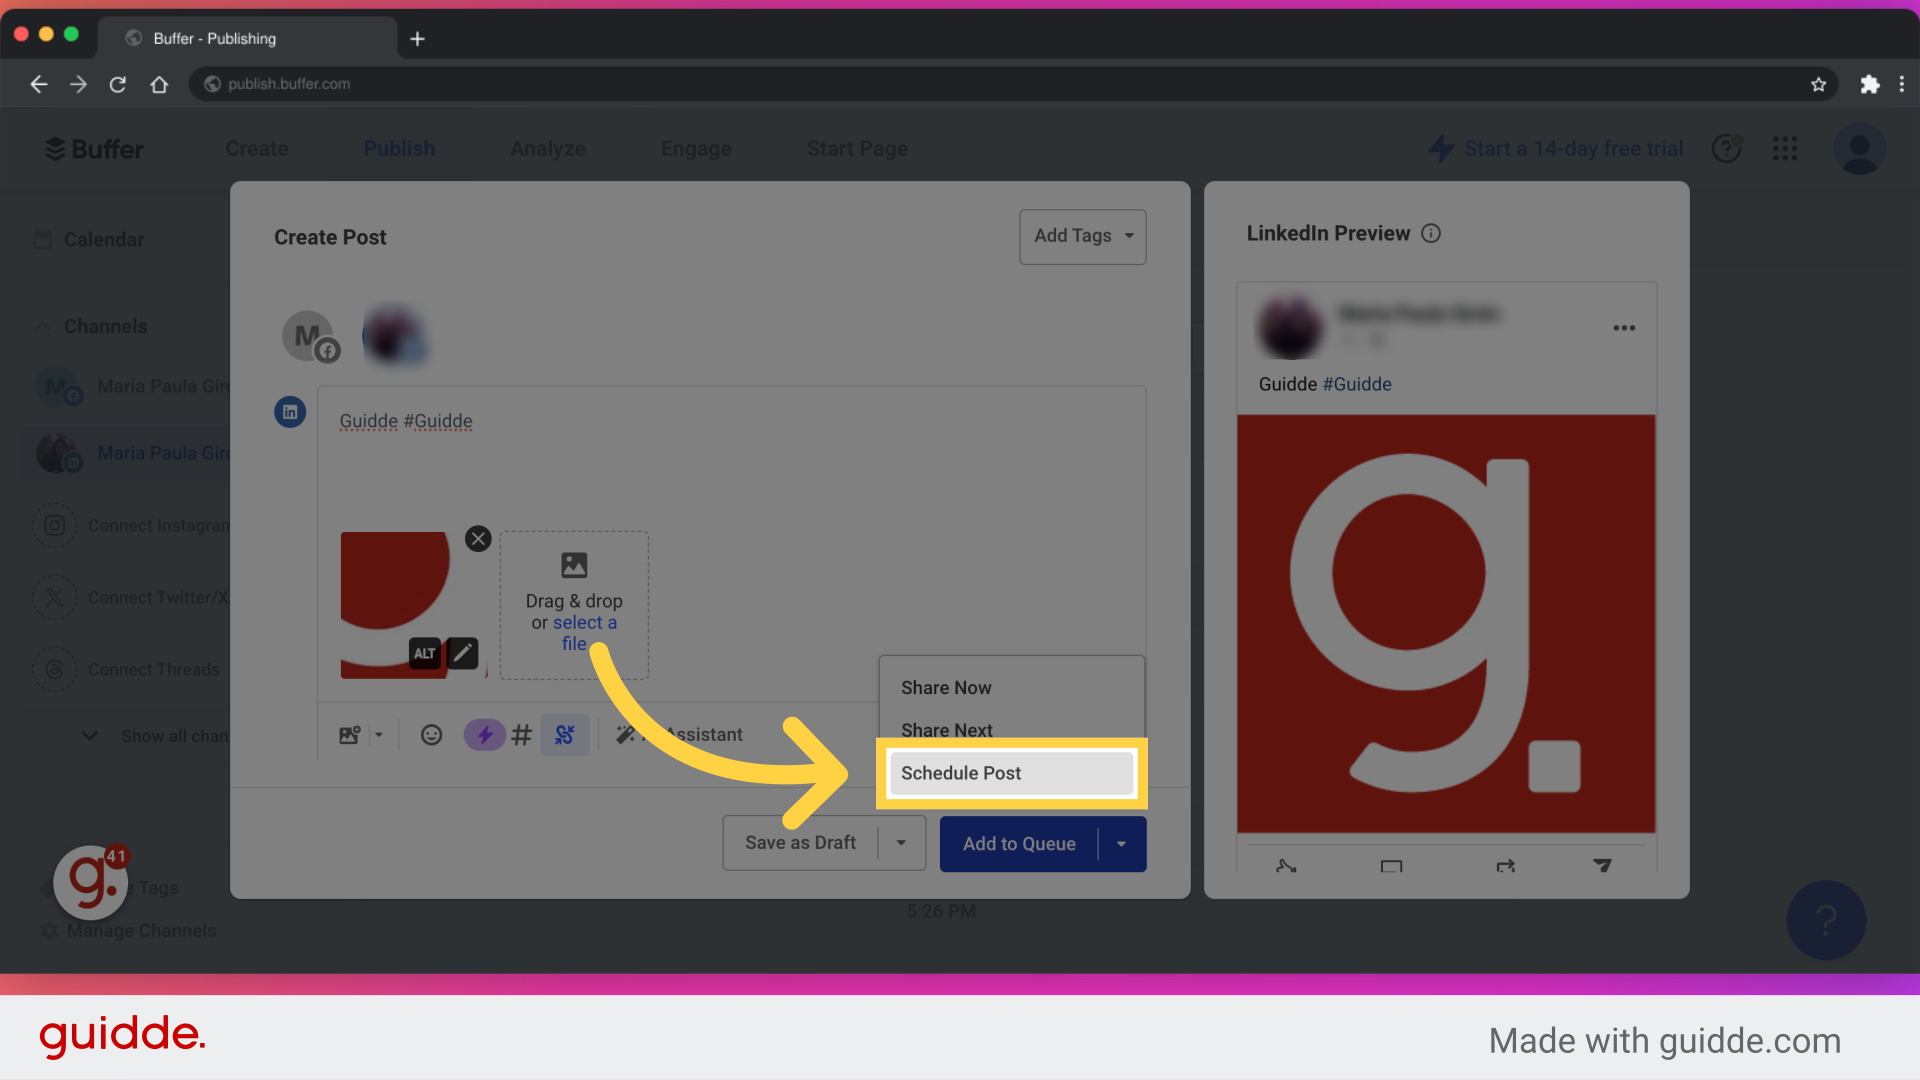This screenshot has width=1920, height=1080.
Task: Open the Add Tags dropdown
Action: coord(1082,237)
